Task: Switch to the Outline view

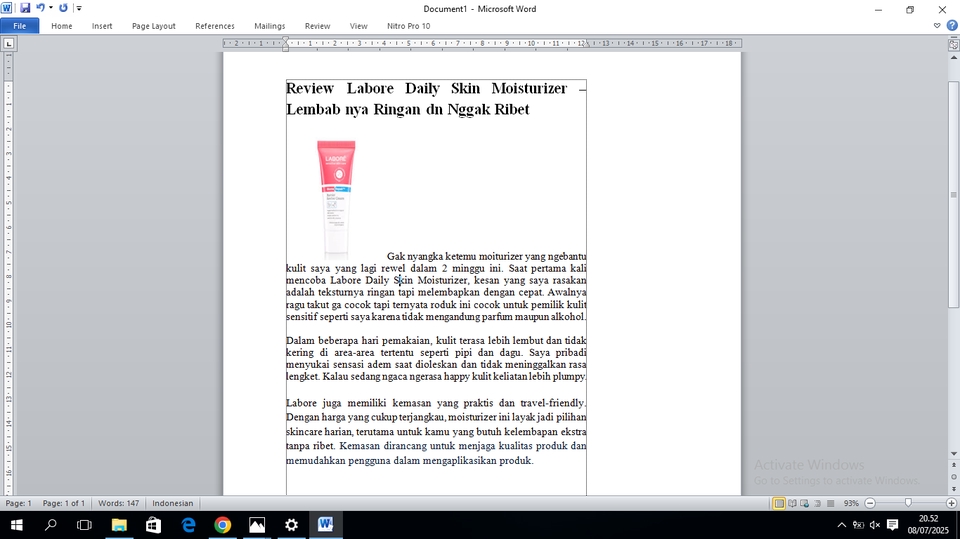Action: pyautogui.click(x=817, y=503)
